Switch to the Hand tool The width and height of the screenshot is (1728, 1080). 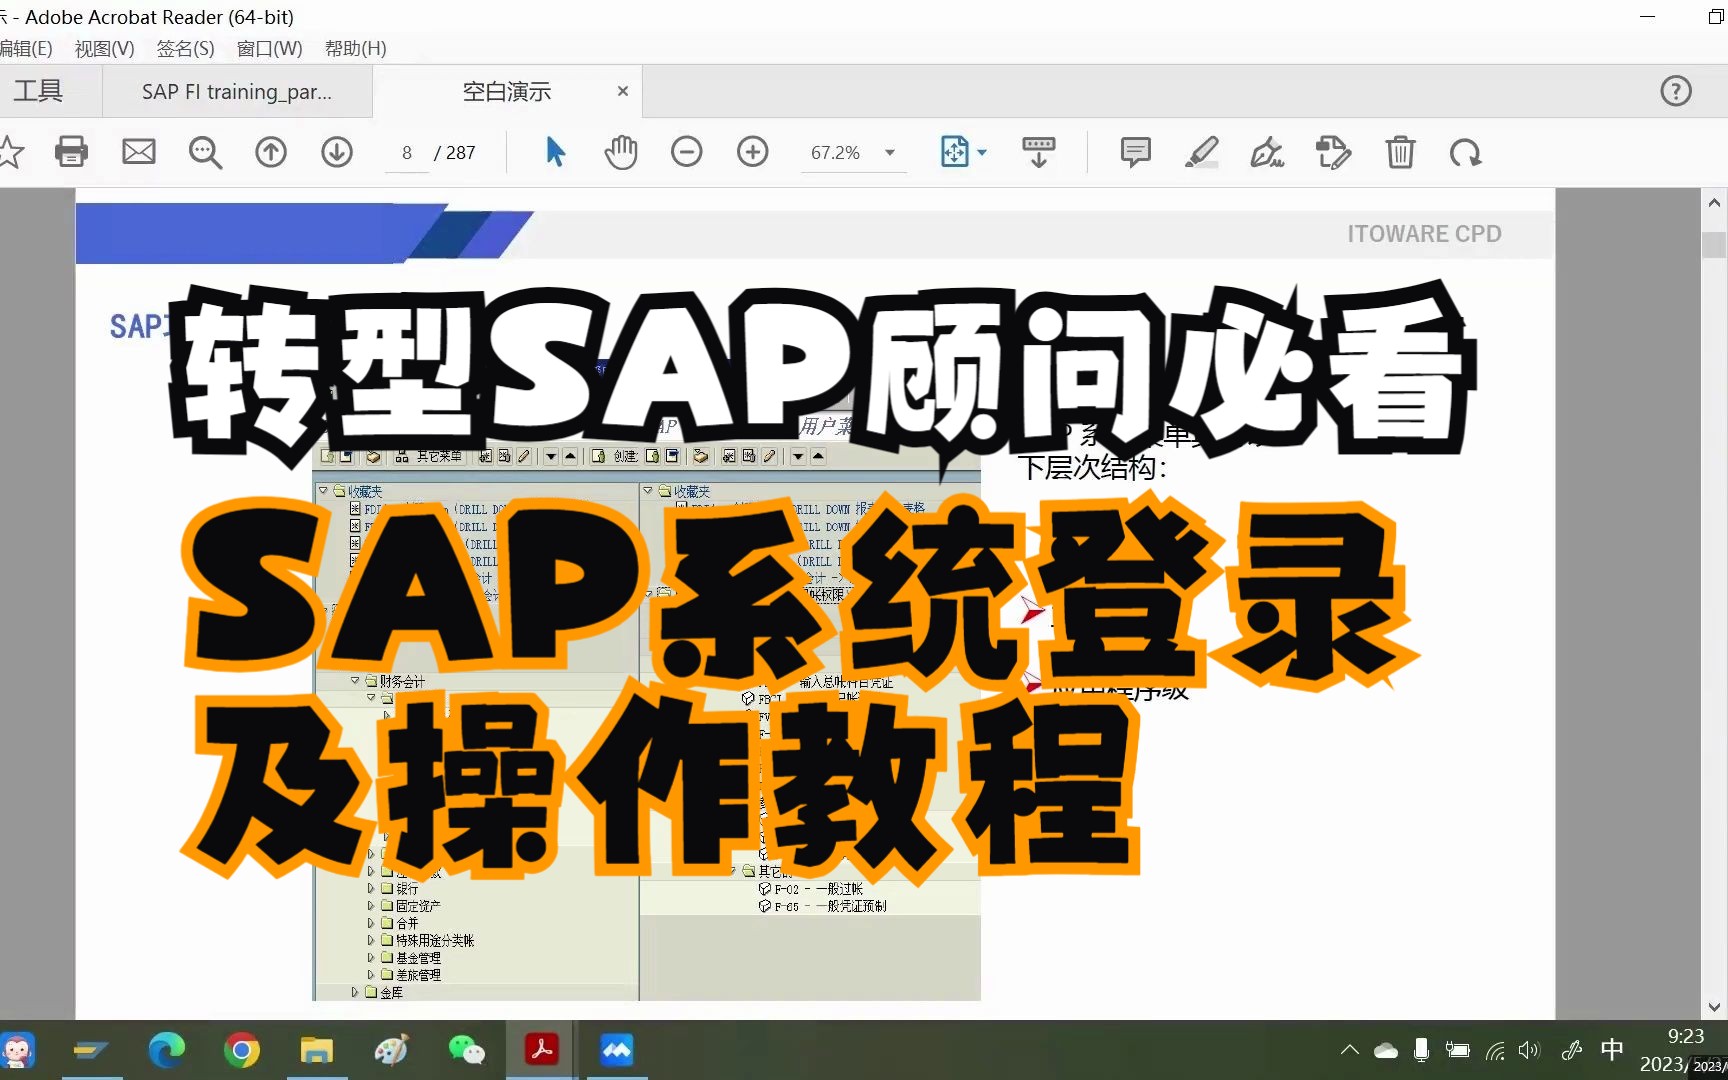point(621,152)
